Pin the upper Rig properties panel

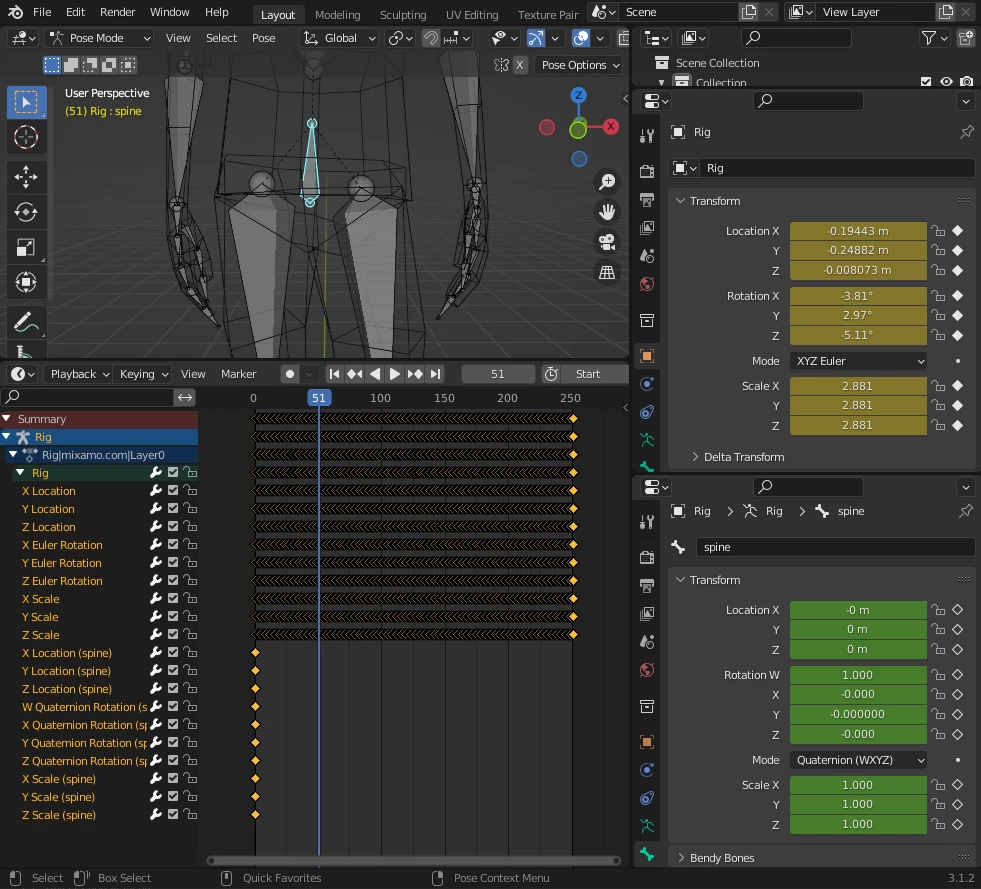pos(967,132)
